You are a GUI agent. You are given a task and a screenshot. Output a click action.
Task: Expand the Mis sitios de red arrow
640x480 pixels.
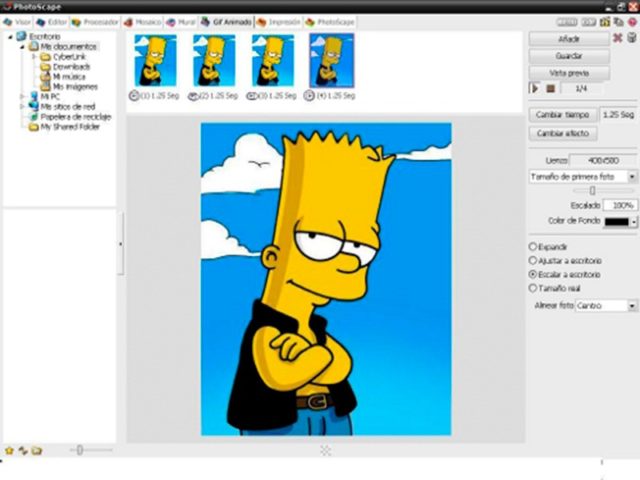coord(22,107)
